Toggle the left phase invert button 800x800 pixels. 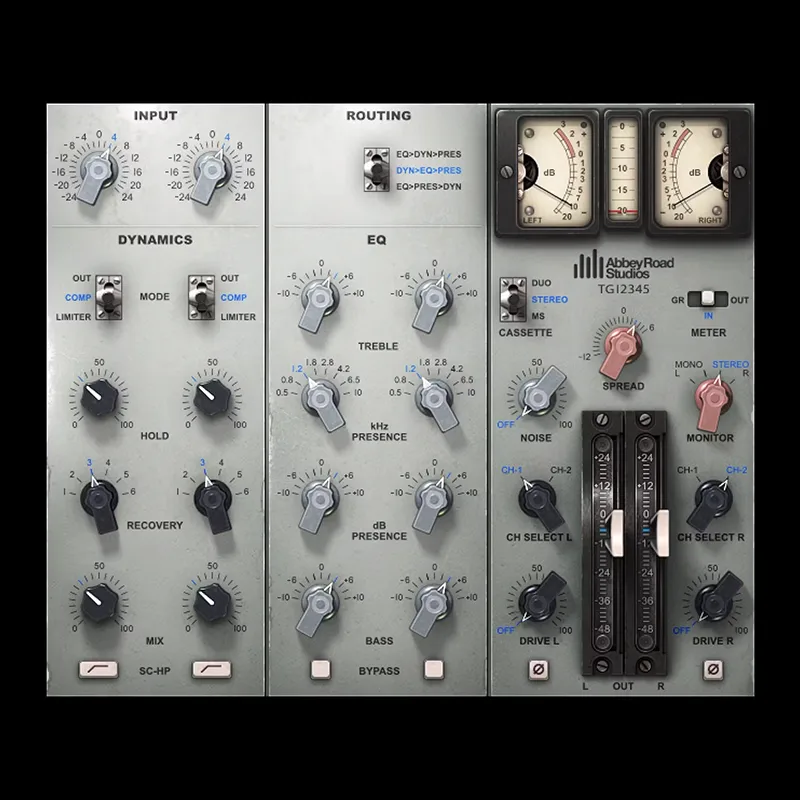[x=538, y=669]
